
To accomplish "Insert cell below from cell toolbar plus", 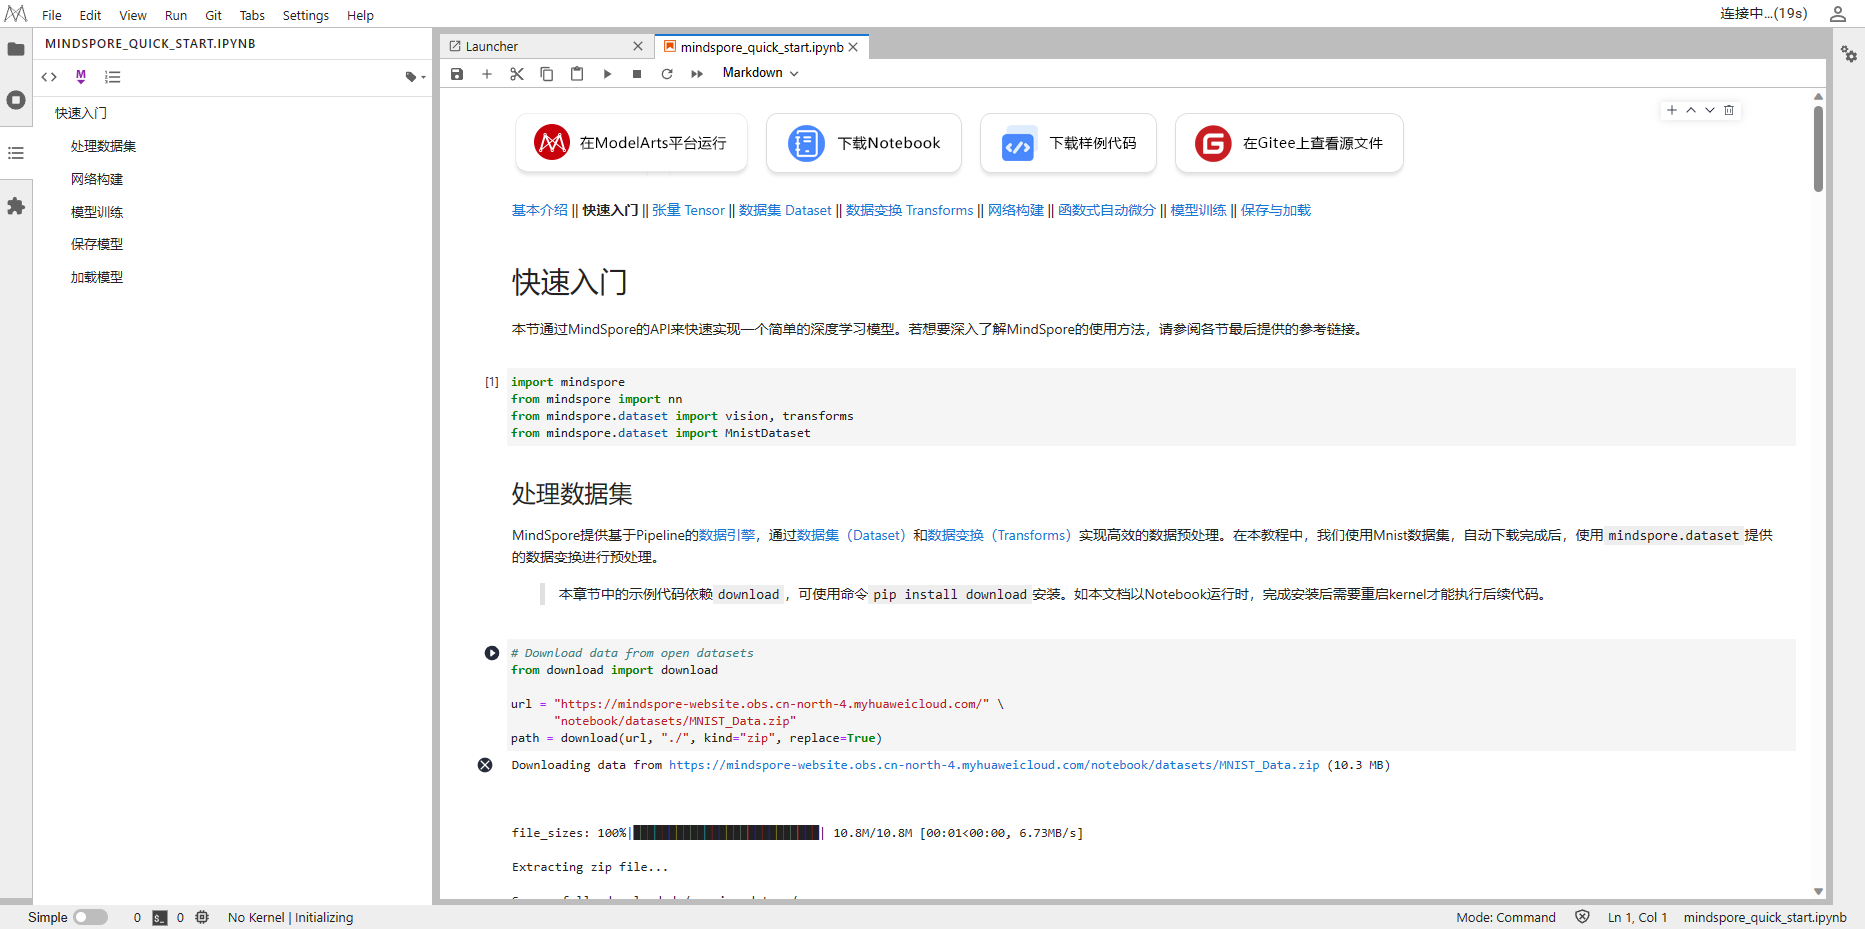I will (1672, 110).
